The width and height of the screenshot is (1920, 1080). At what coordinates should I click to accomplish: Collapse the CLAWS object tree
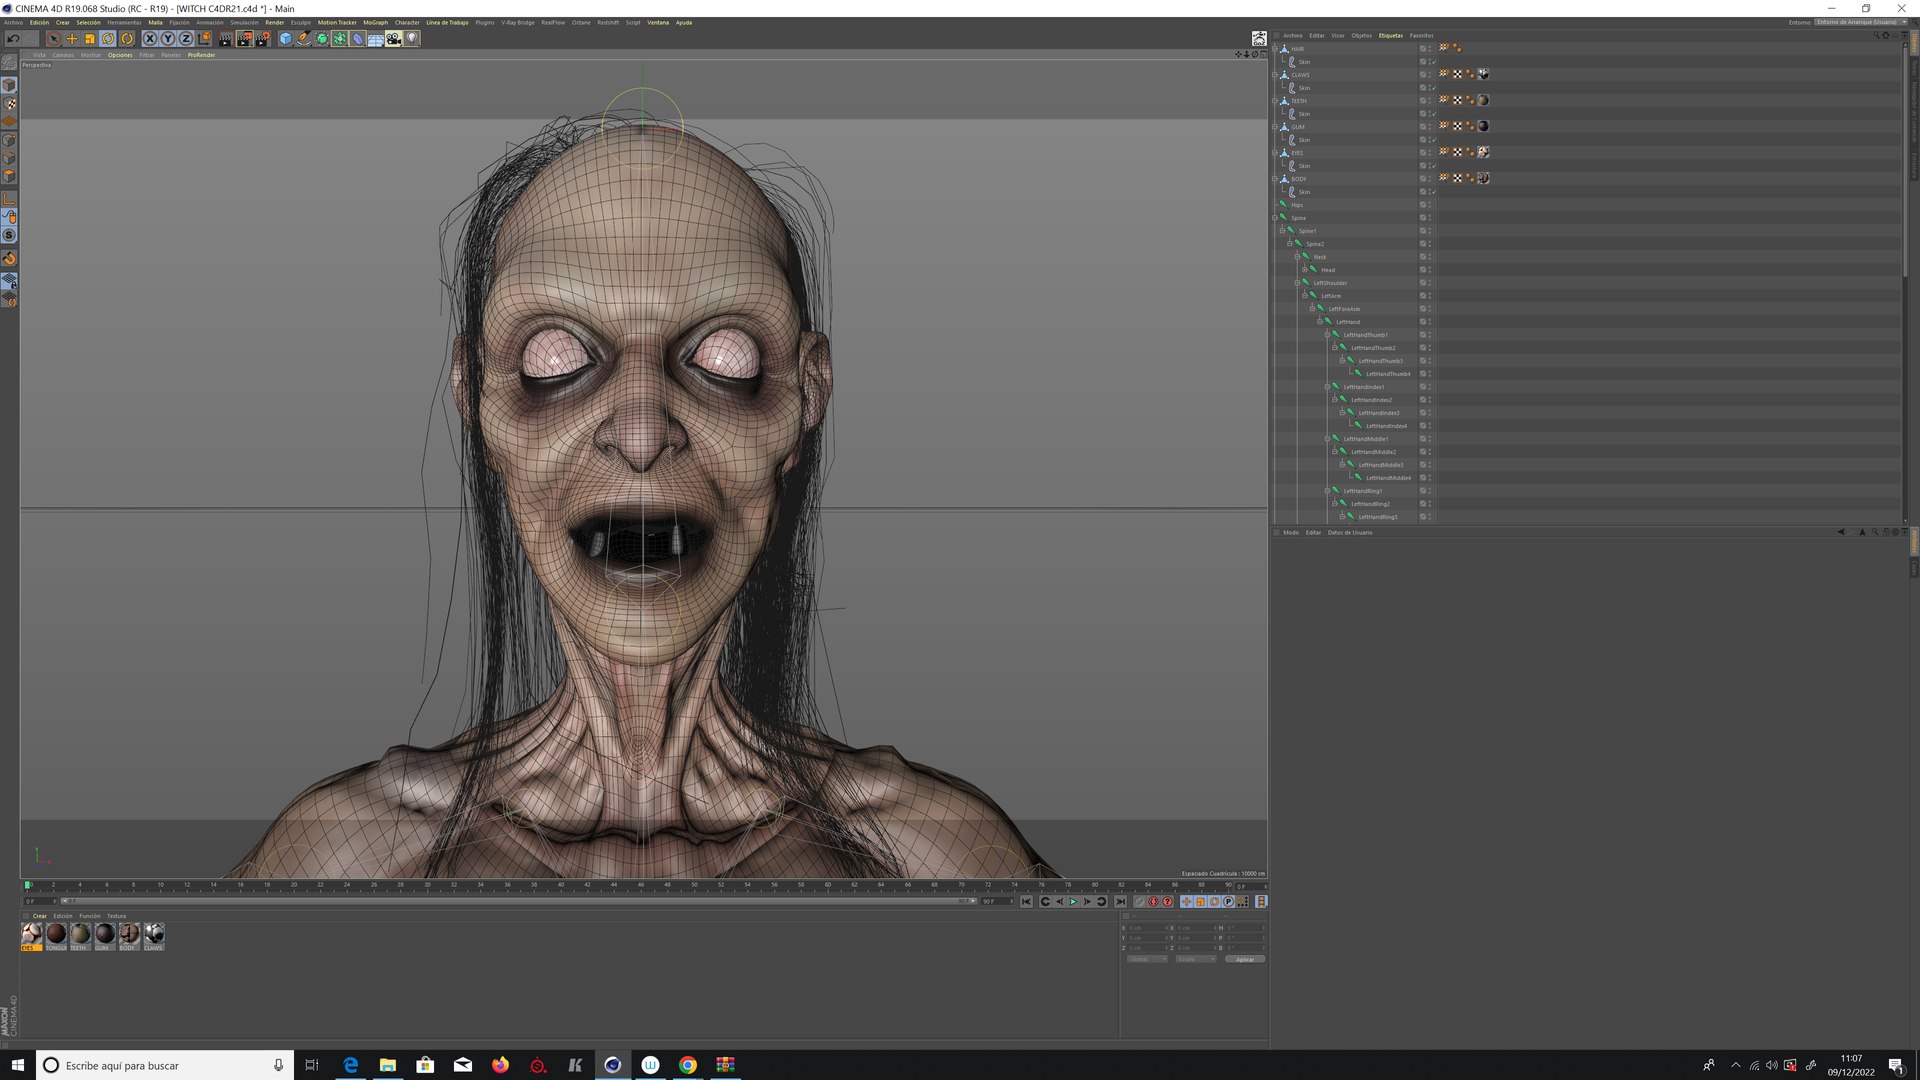[x=1275, y=75]
